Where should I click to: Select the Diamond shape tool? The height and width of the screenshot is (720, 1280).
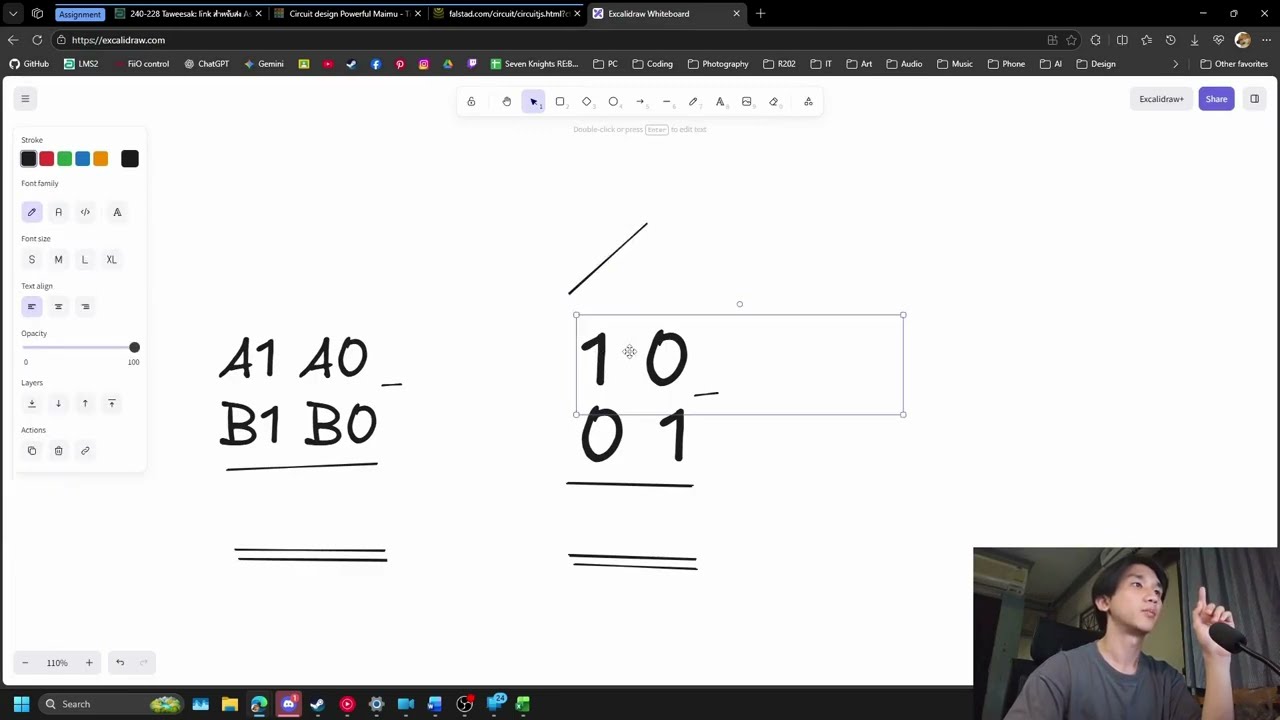(x=587, y=101)
